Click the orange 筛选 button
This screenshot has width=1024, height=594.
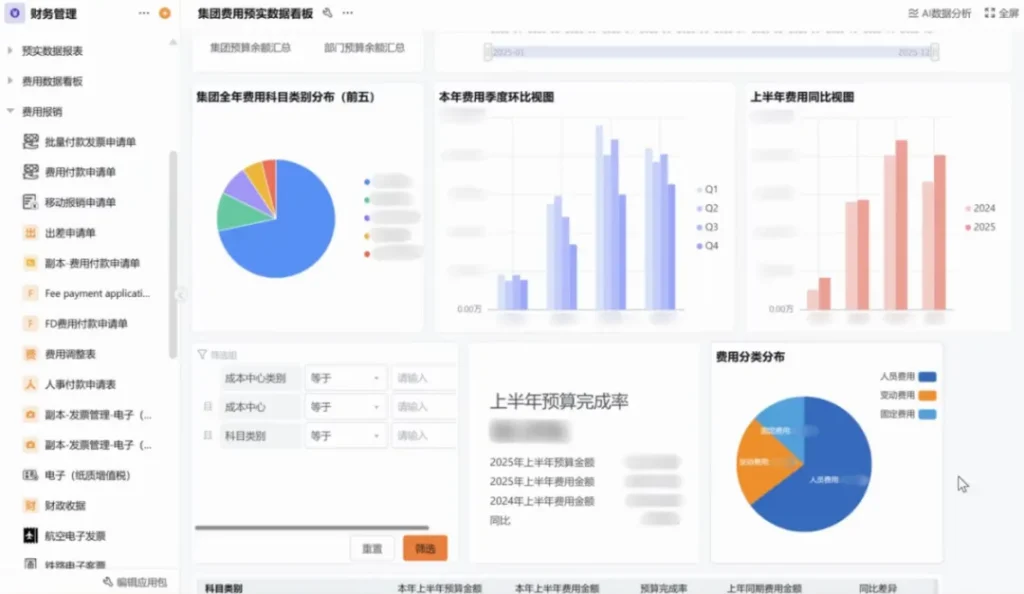point(425,548)
